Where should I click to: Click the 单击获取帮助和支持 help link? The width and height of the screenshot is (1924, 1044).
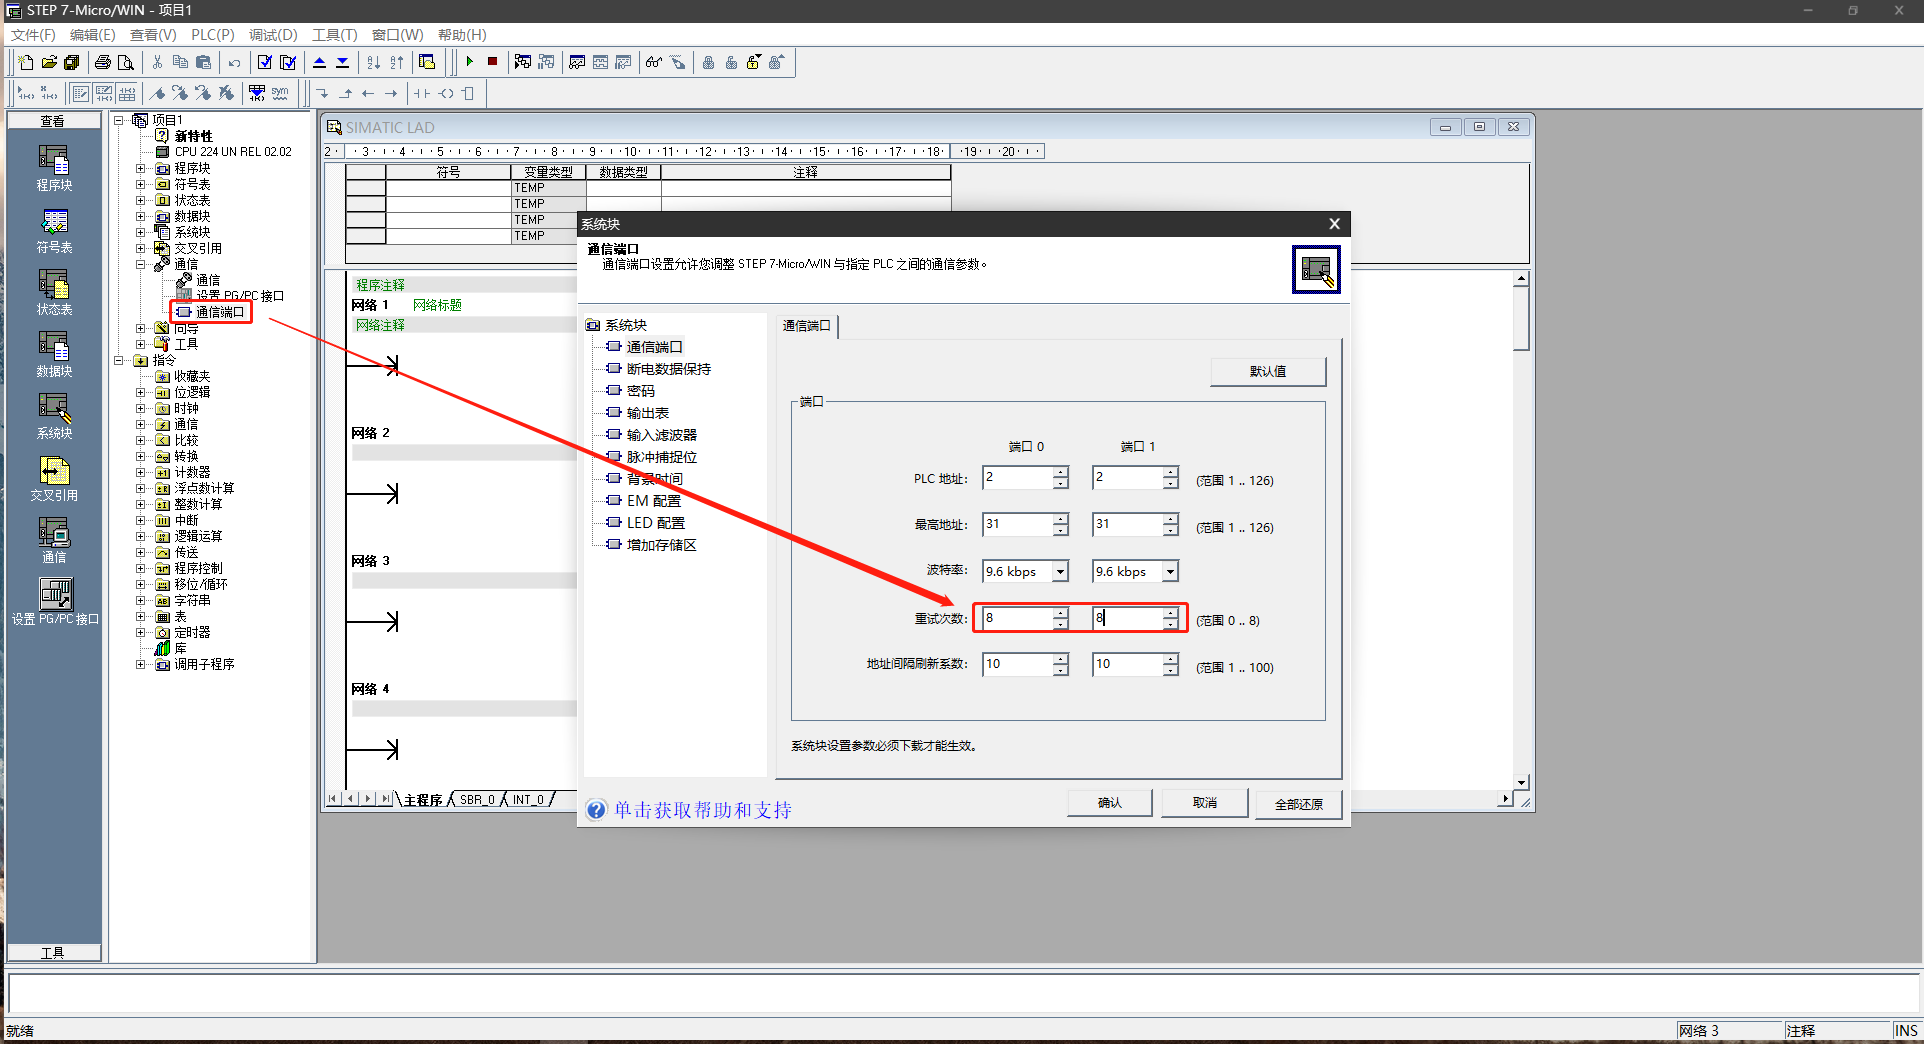702,810
